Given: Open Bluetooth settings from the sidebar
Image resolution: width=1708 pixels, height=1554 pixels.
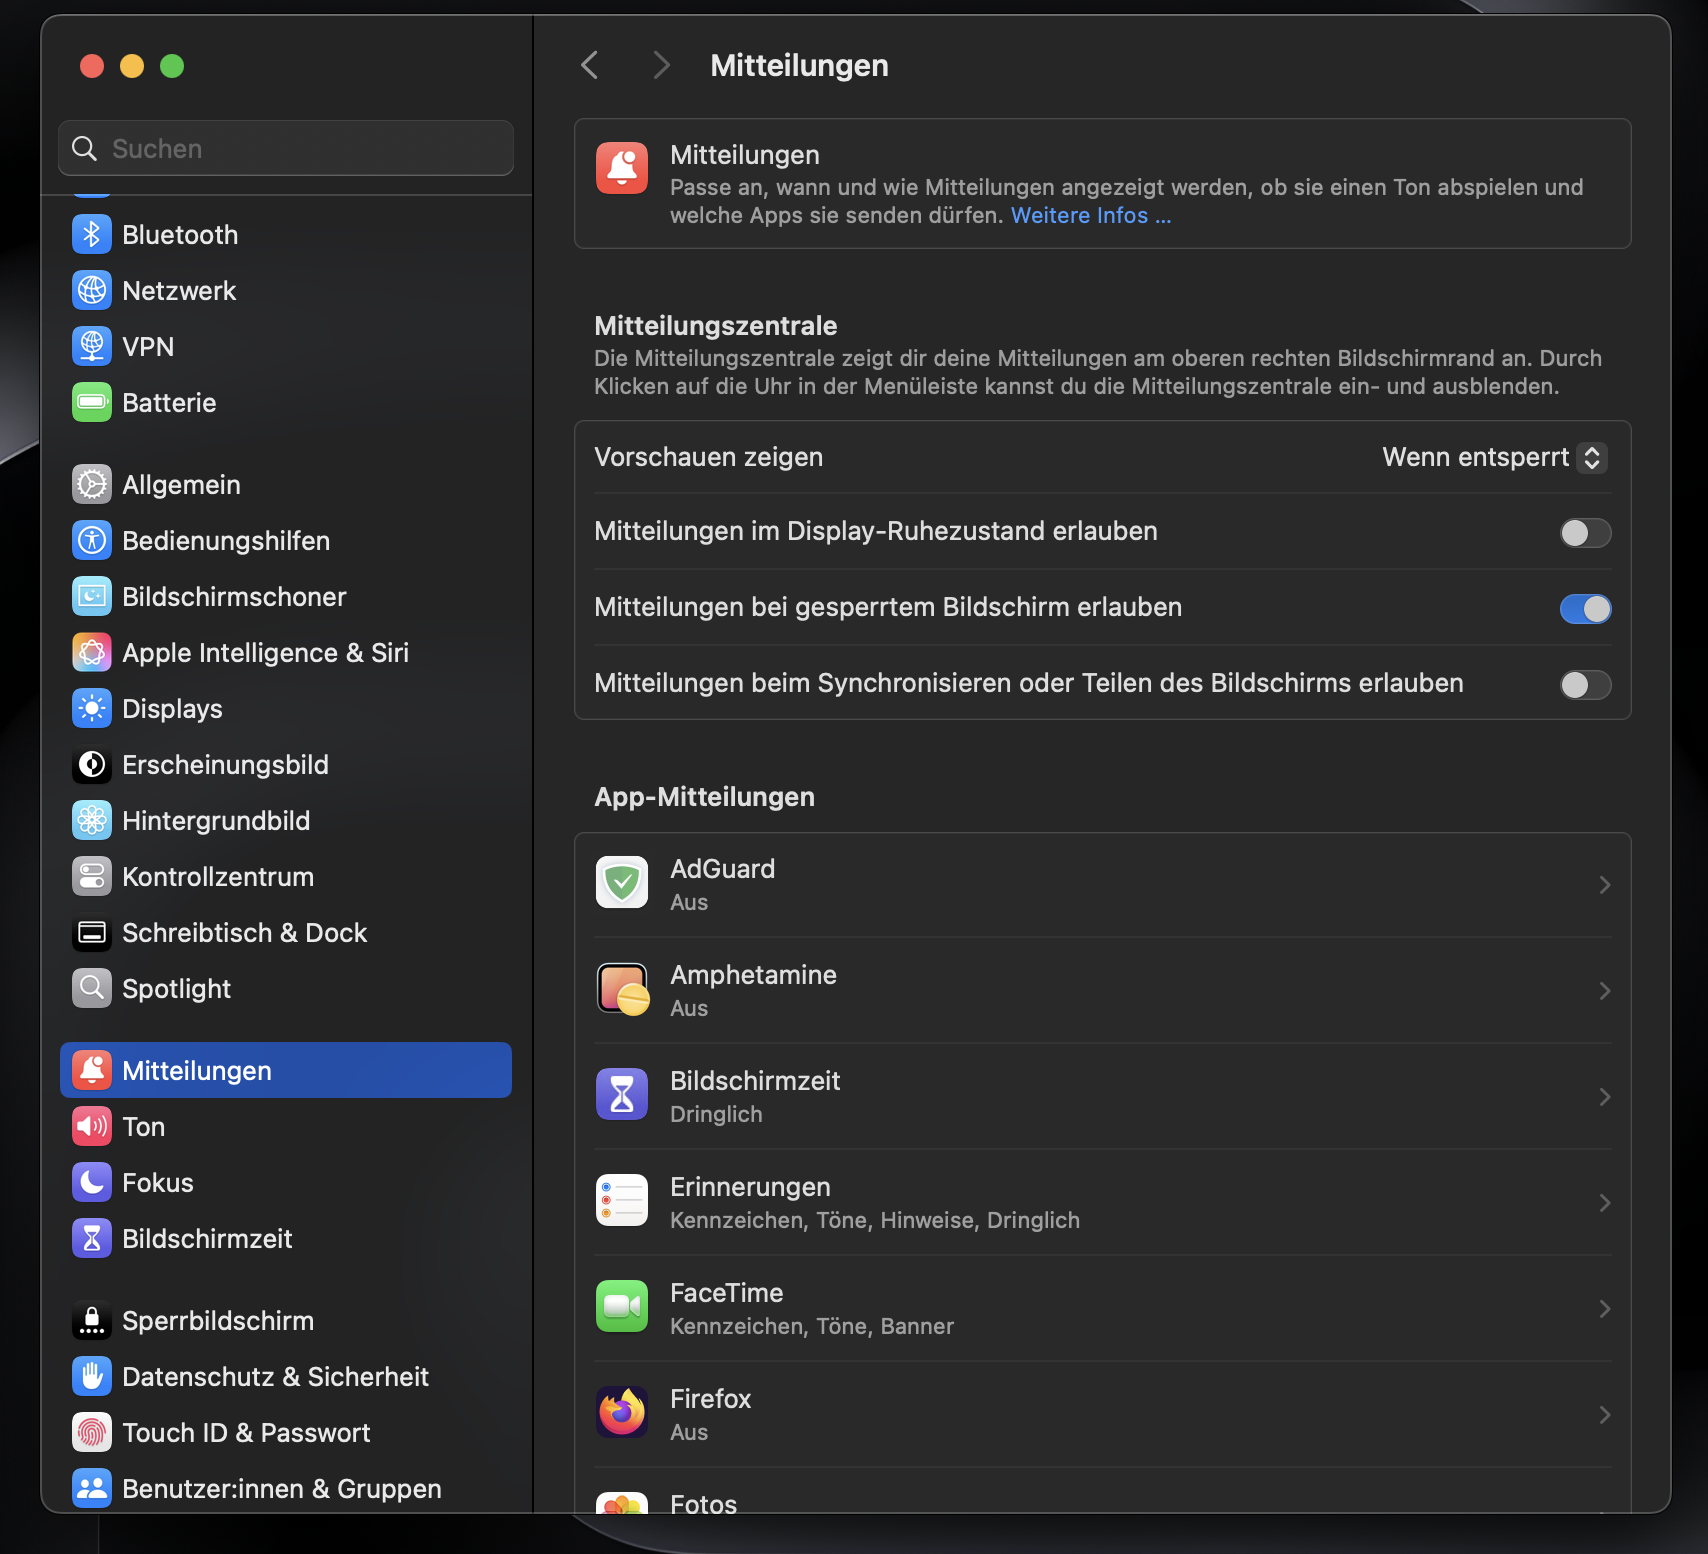Looking at the screenshot, I should pyautogui.click(x=180, y=234).
